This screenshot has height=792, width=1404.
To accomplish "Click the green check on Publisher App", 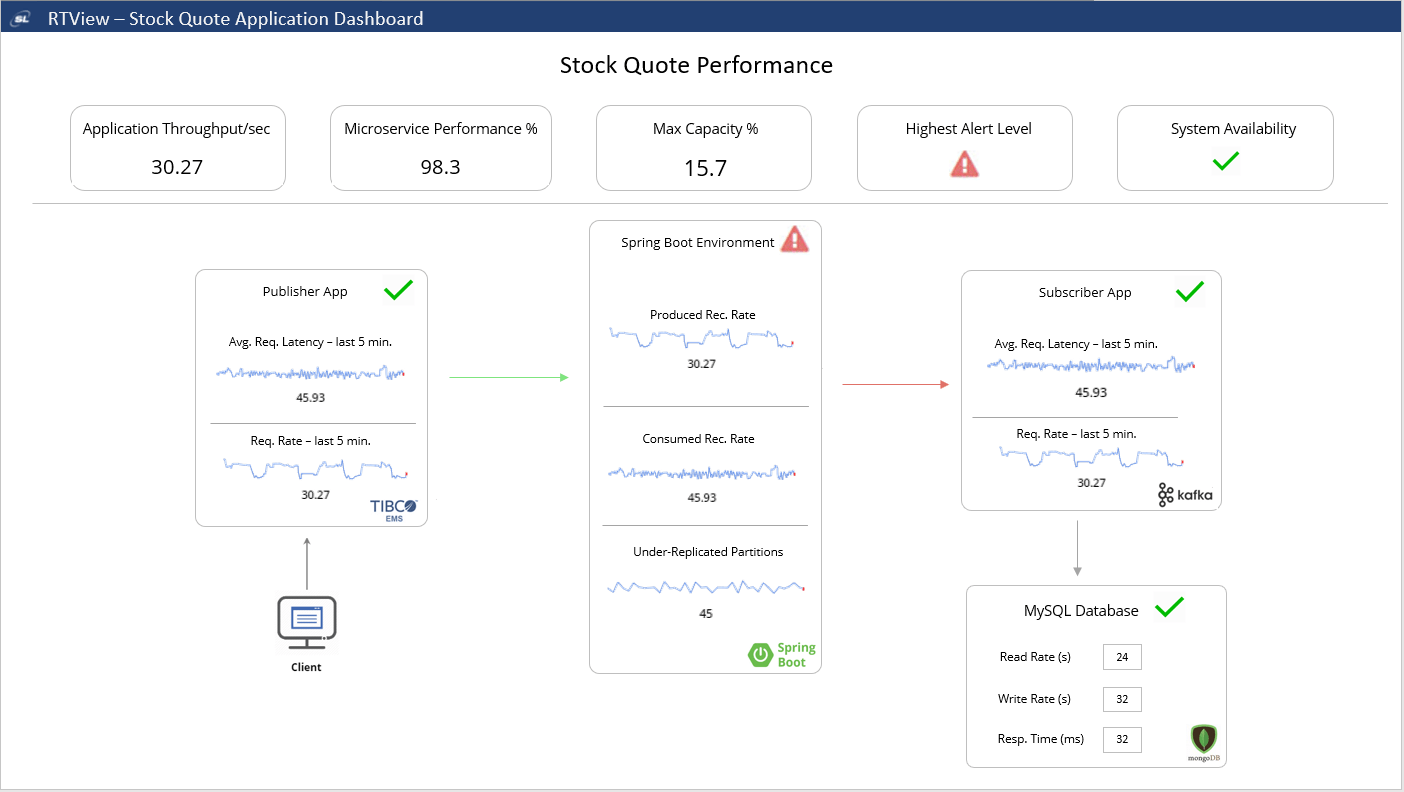I will coord(398,290).
